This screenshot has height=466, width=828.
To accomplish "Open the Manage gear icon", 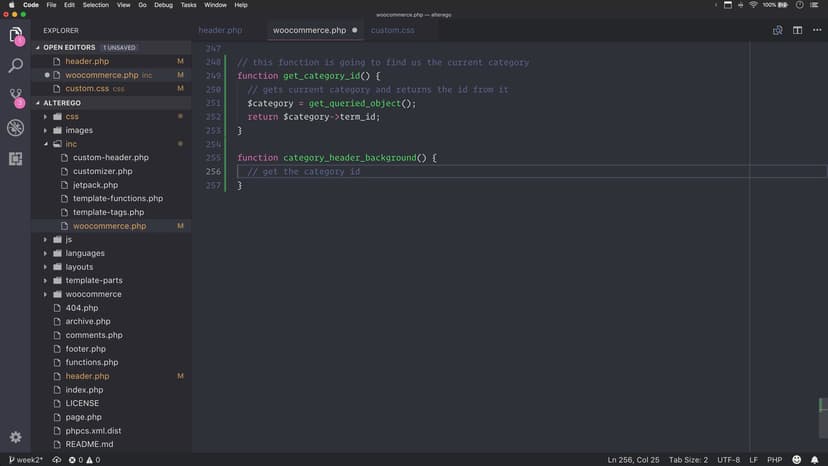I will (15, 437).
